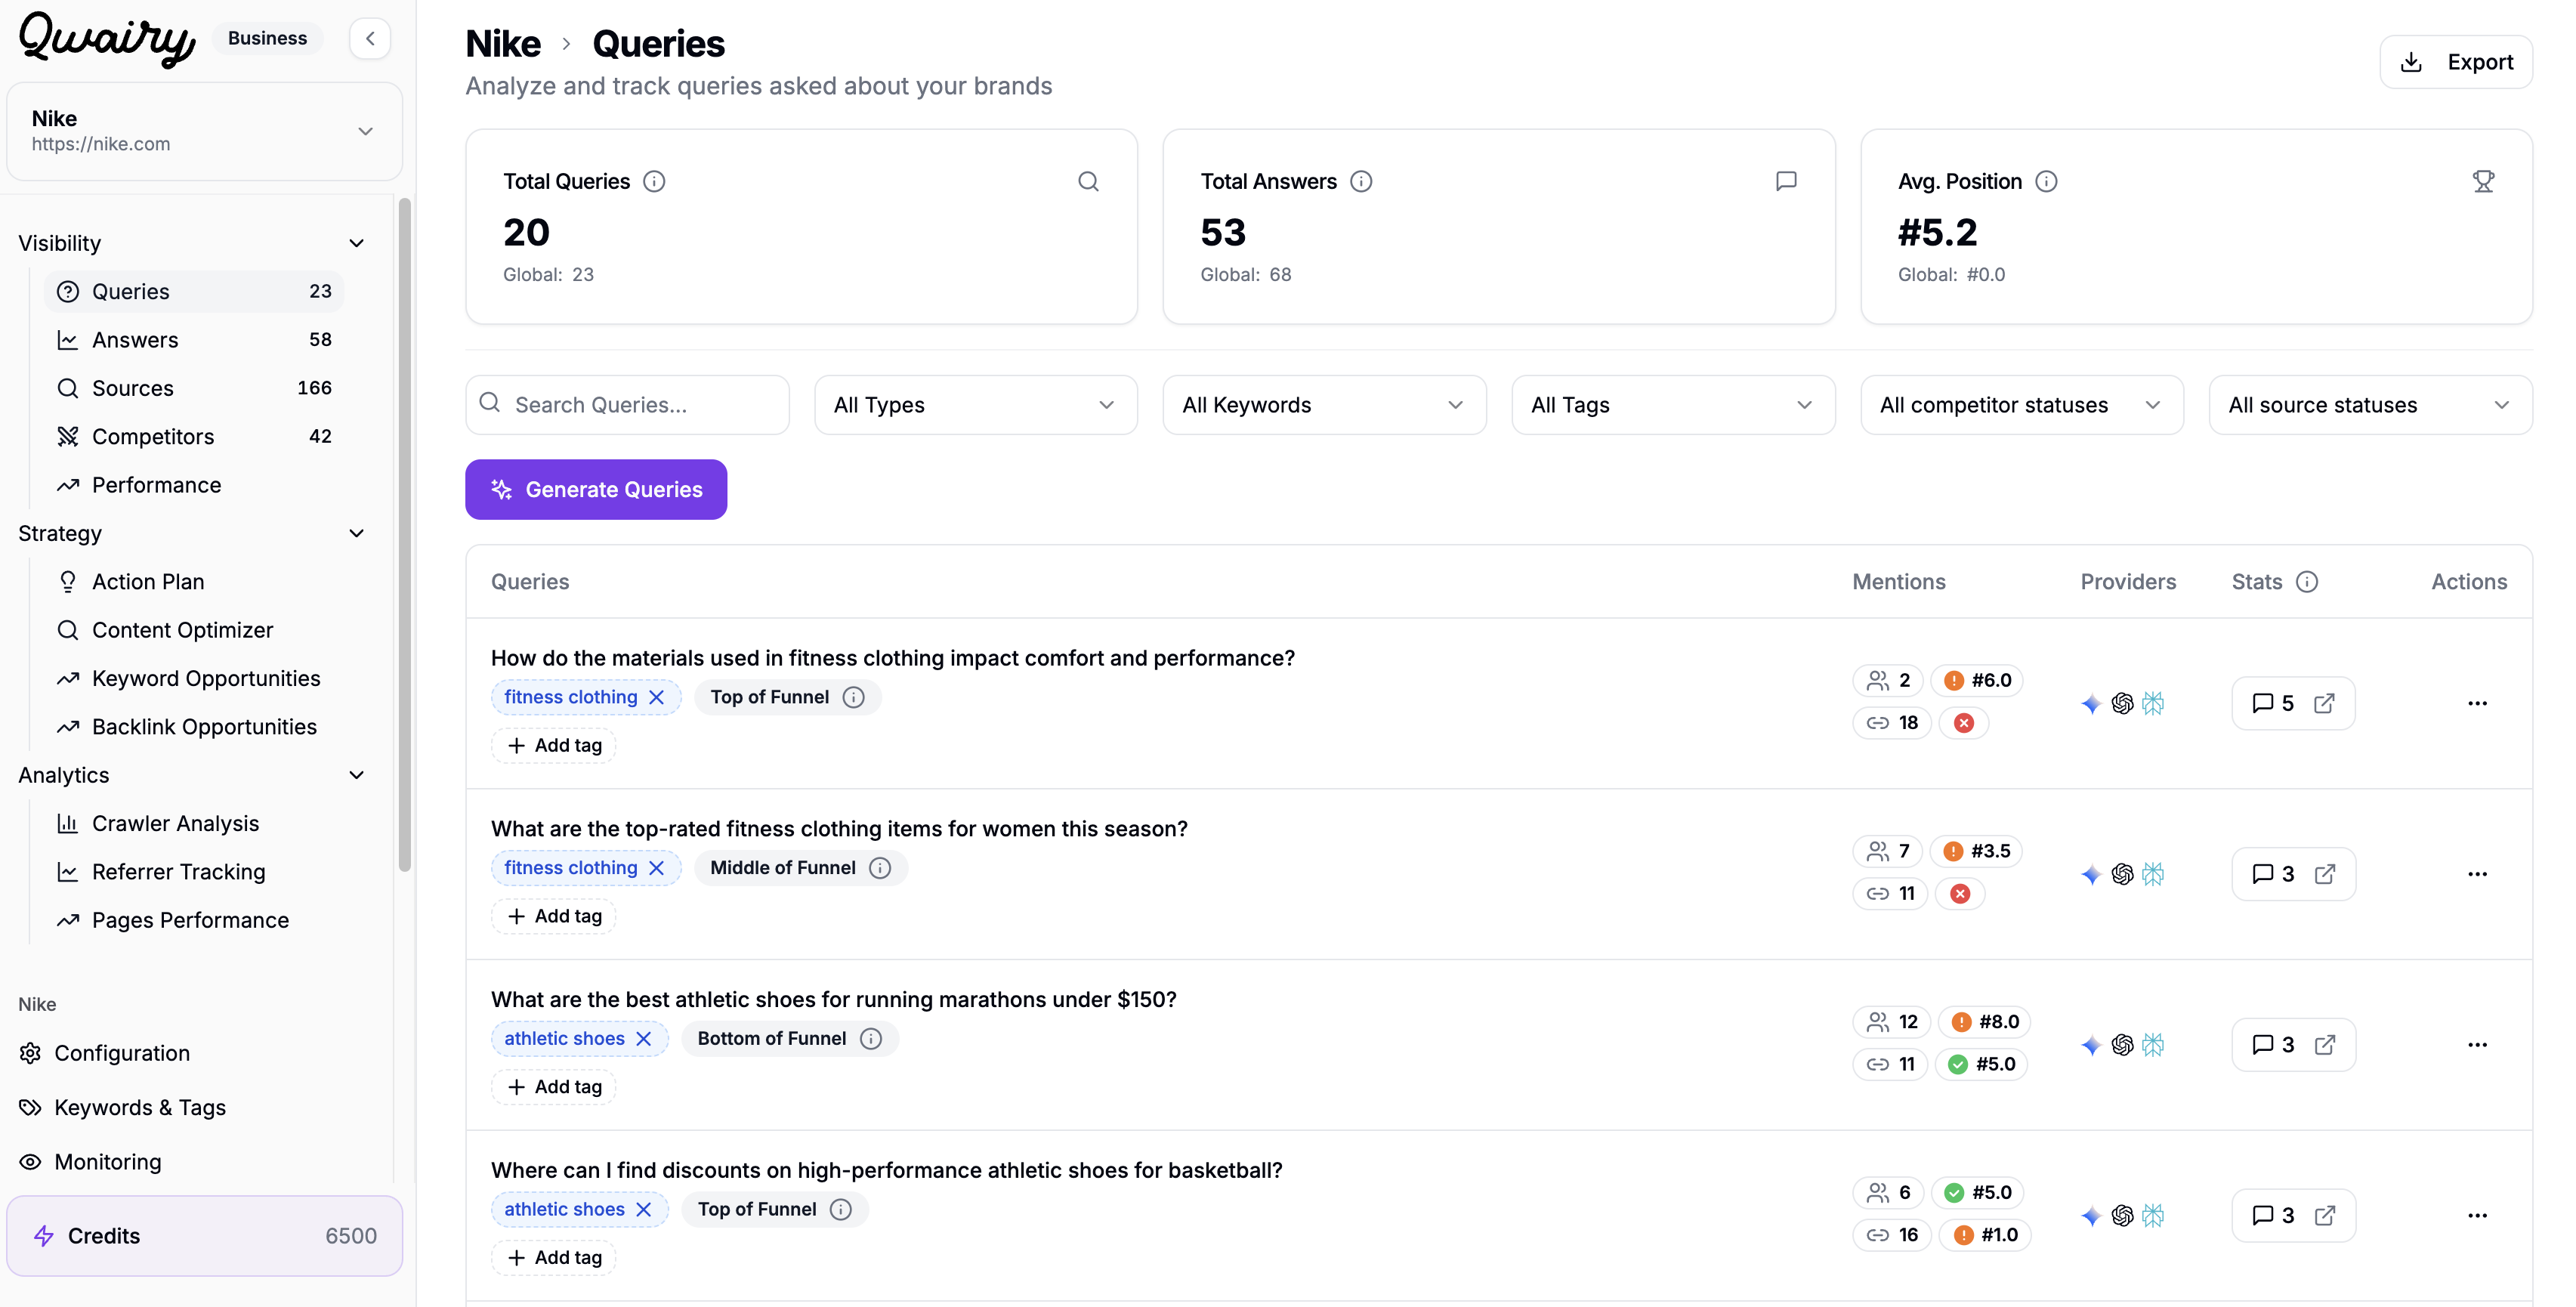The image size is (2576, 1307).
Task: Click the Credits 6500 panel
Action: coord(204,1237)
